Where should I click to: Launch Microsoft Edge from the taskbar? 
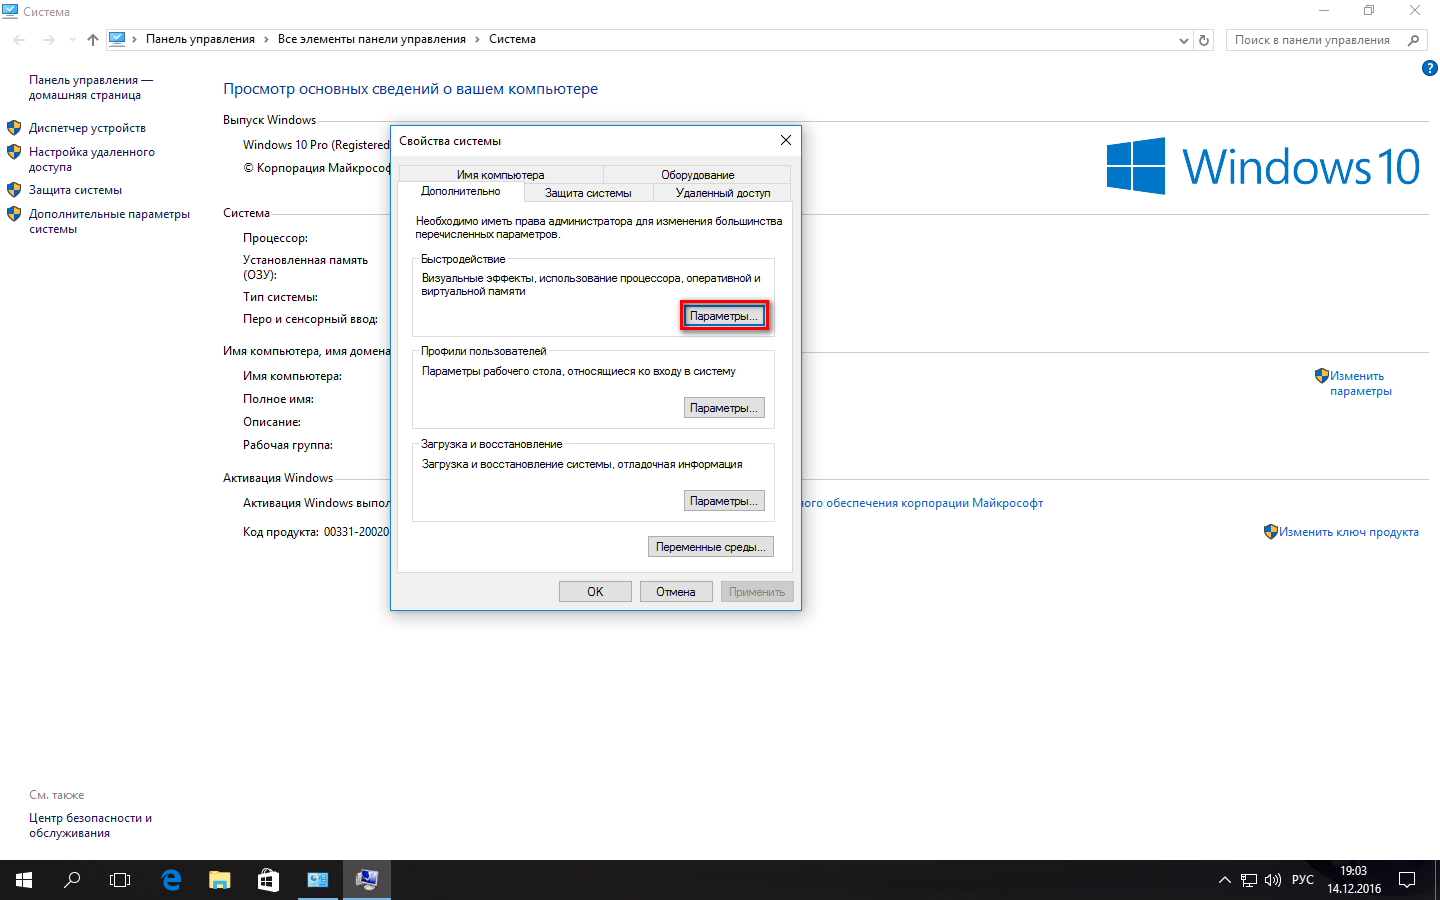click(x=171, y=880)
